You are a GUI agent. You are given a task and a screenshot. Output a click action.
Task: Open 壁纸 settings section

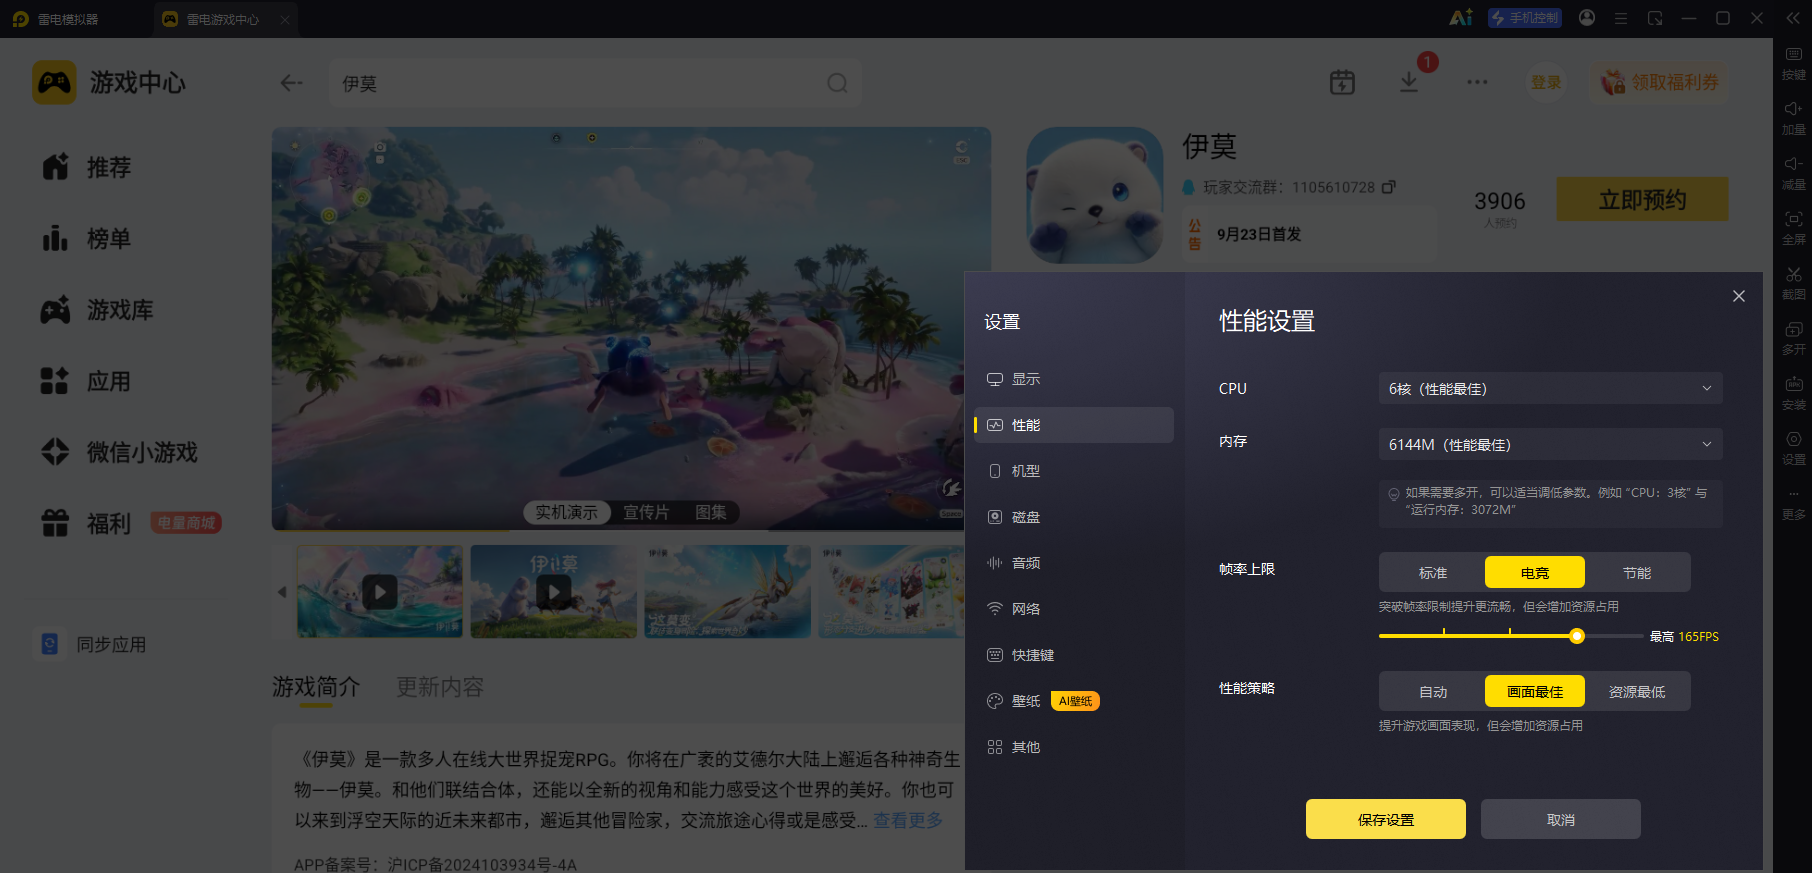click(x=1074, y=701)
